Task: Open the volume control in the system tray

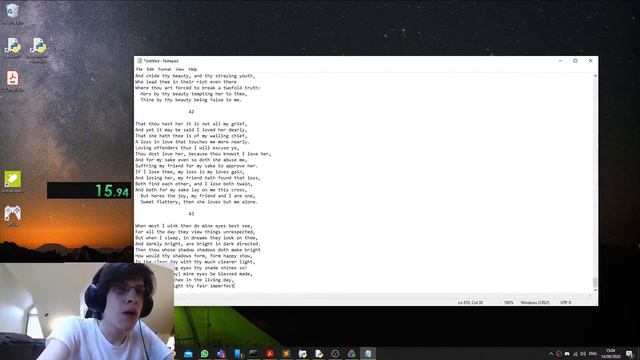Action: point(583,354)
